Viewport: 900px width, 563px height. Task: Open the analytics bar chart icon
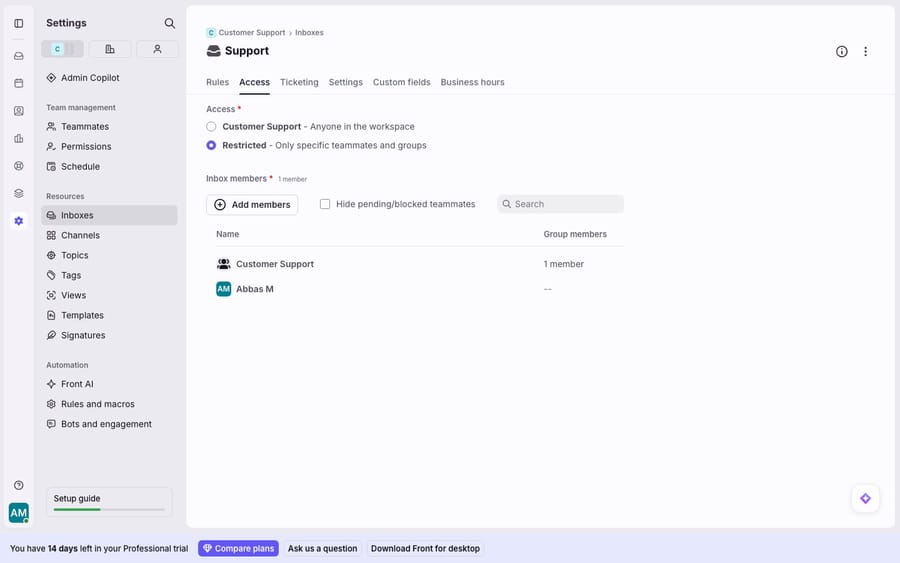tap(18, 138)
